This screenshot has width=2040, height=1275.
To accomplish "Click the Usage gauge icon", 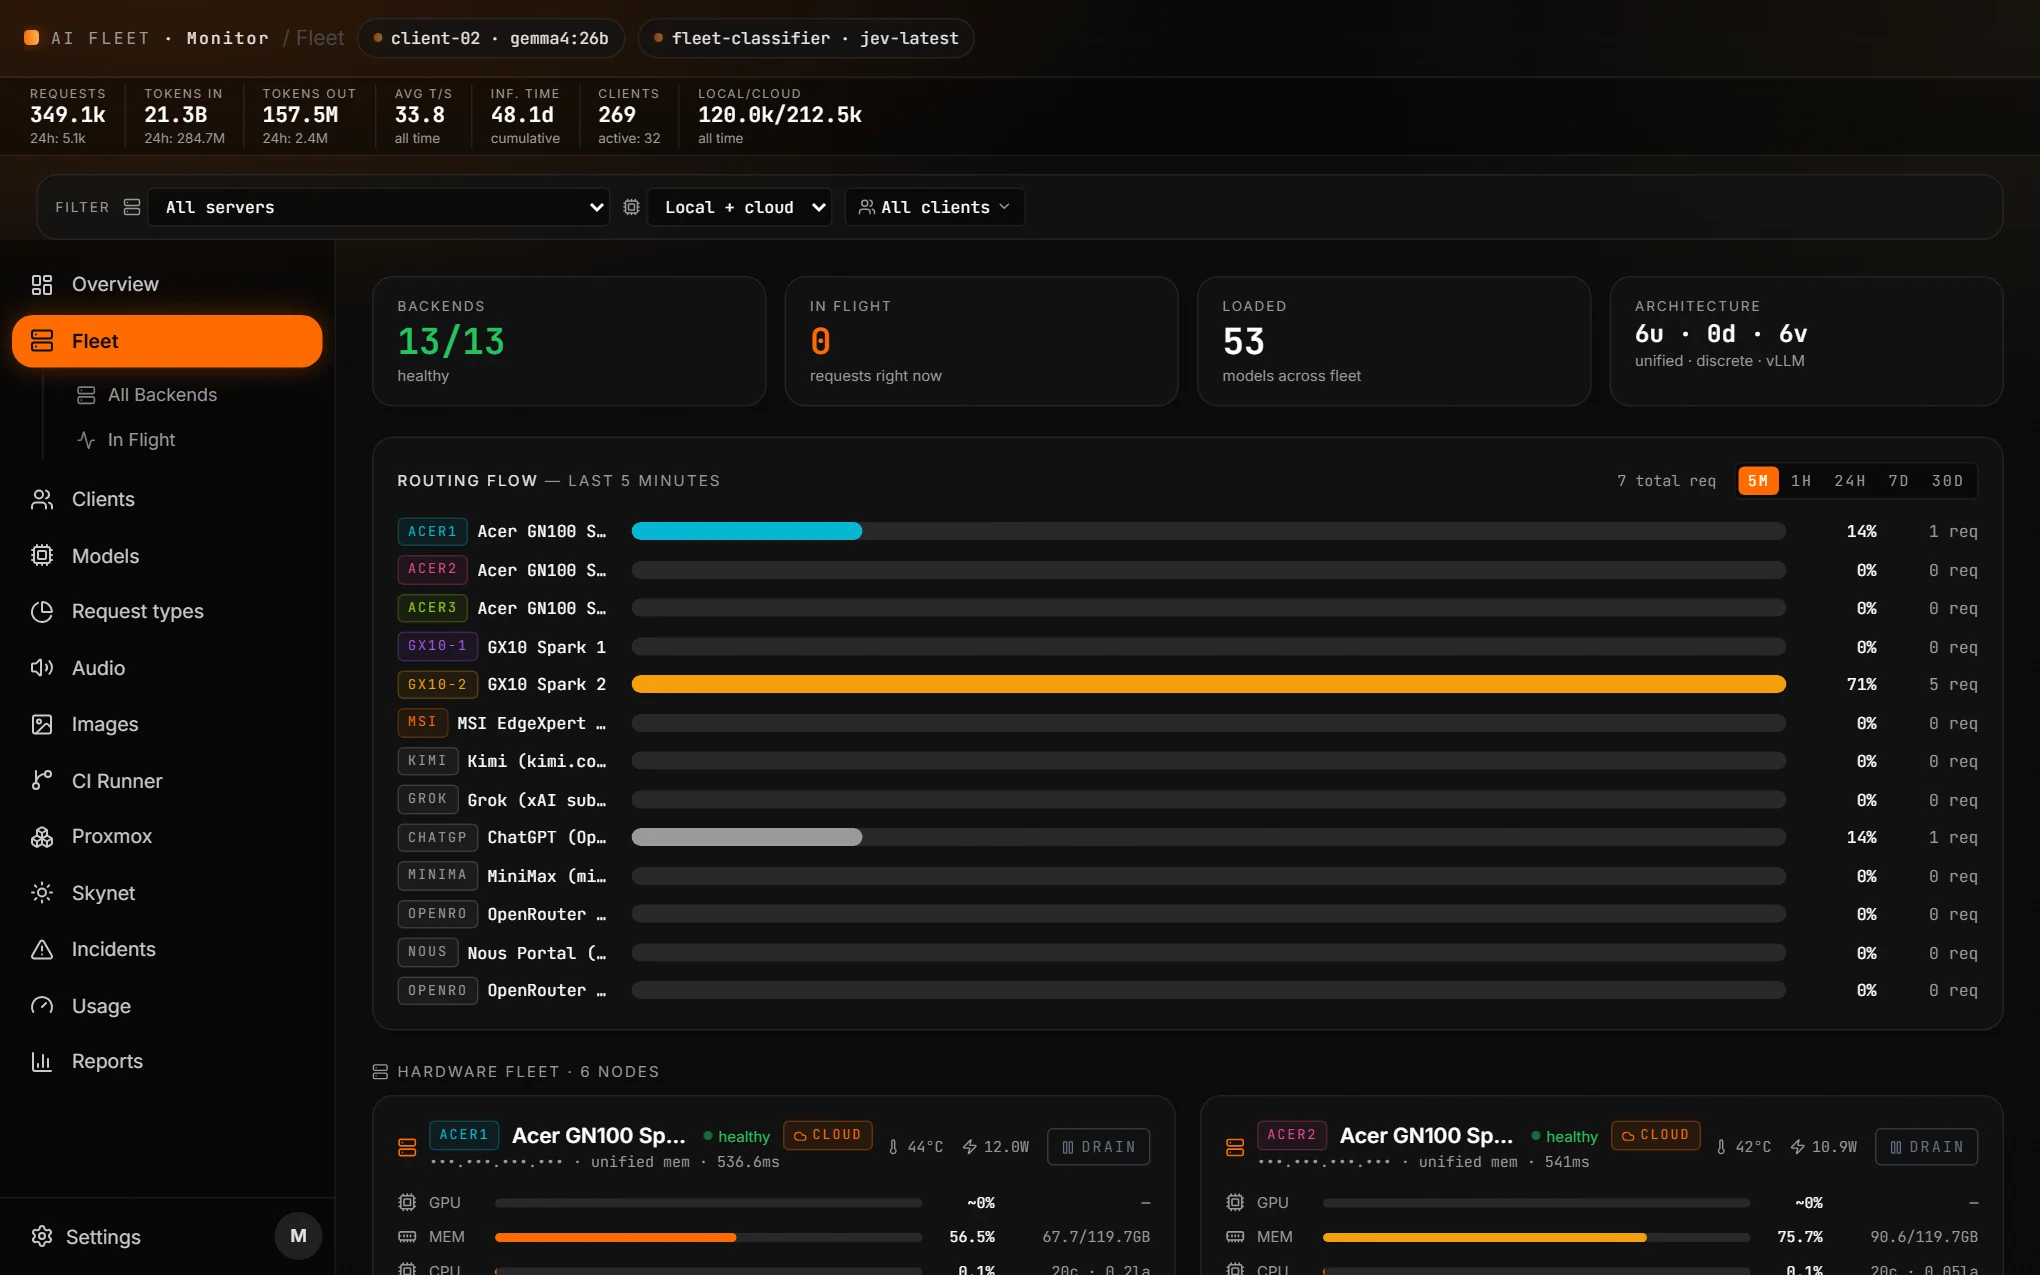I will click(x=42, y=1006).
